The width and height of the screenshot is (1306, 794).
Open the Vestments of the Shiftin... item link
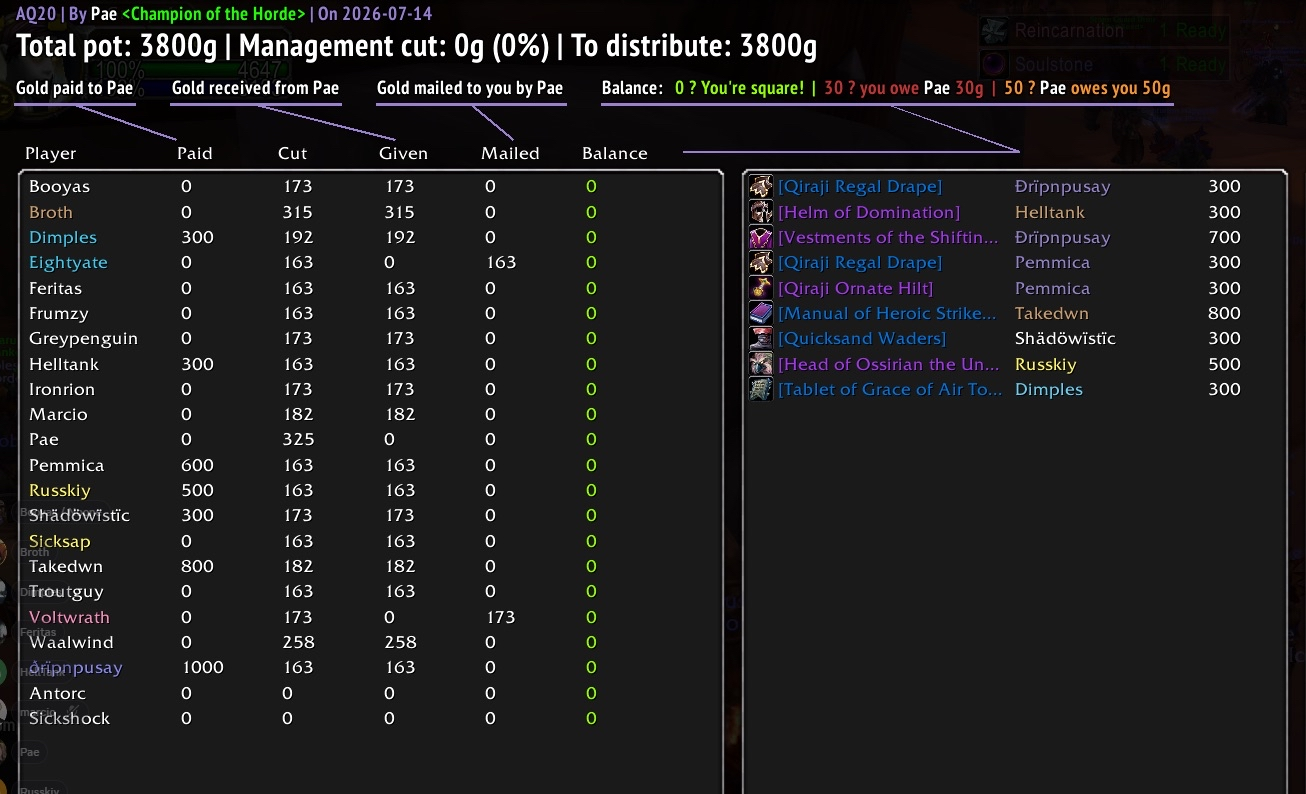pyautogui.click(x=888, y=237)
